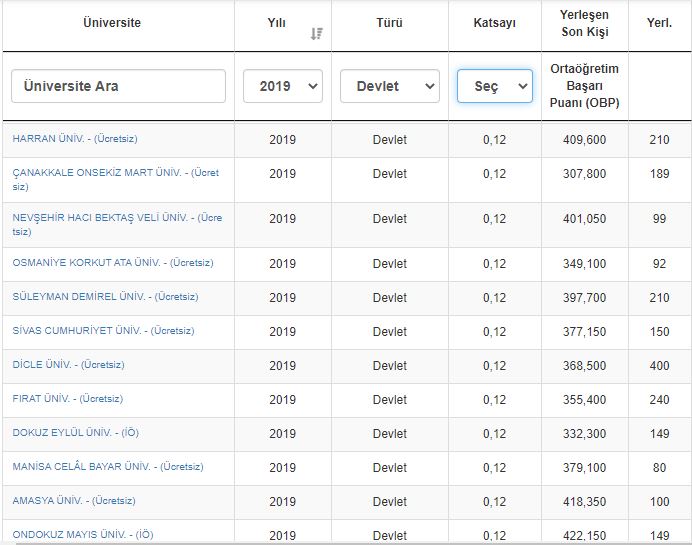Open ONDOKUZ MAYIS ÜNİV. (İÖ) link
Image resolution: width=692 pixels, height=545 pixels.
click(x=83, y=534)
